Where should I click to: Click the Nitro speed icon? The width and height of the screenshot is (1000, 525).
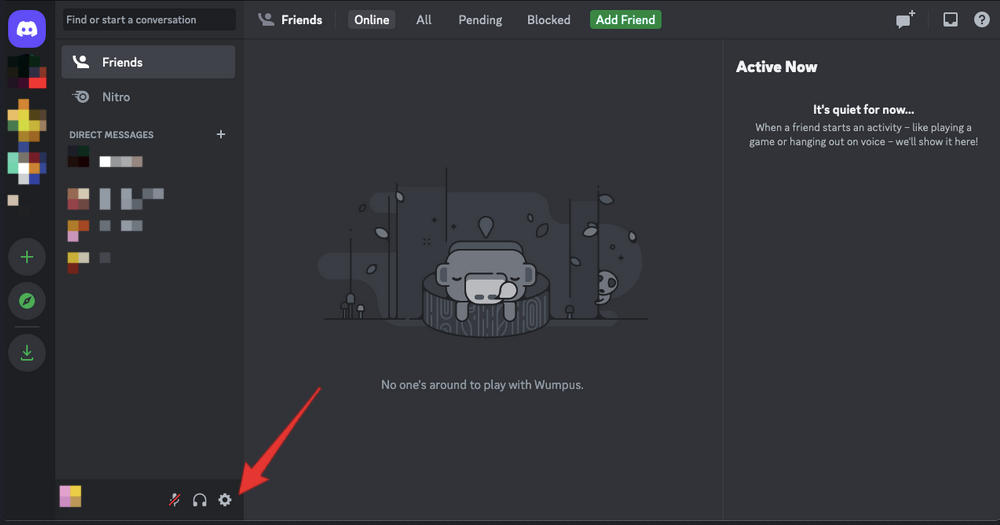click(x=81, y=97)
